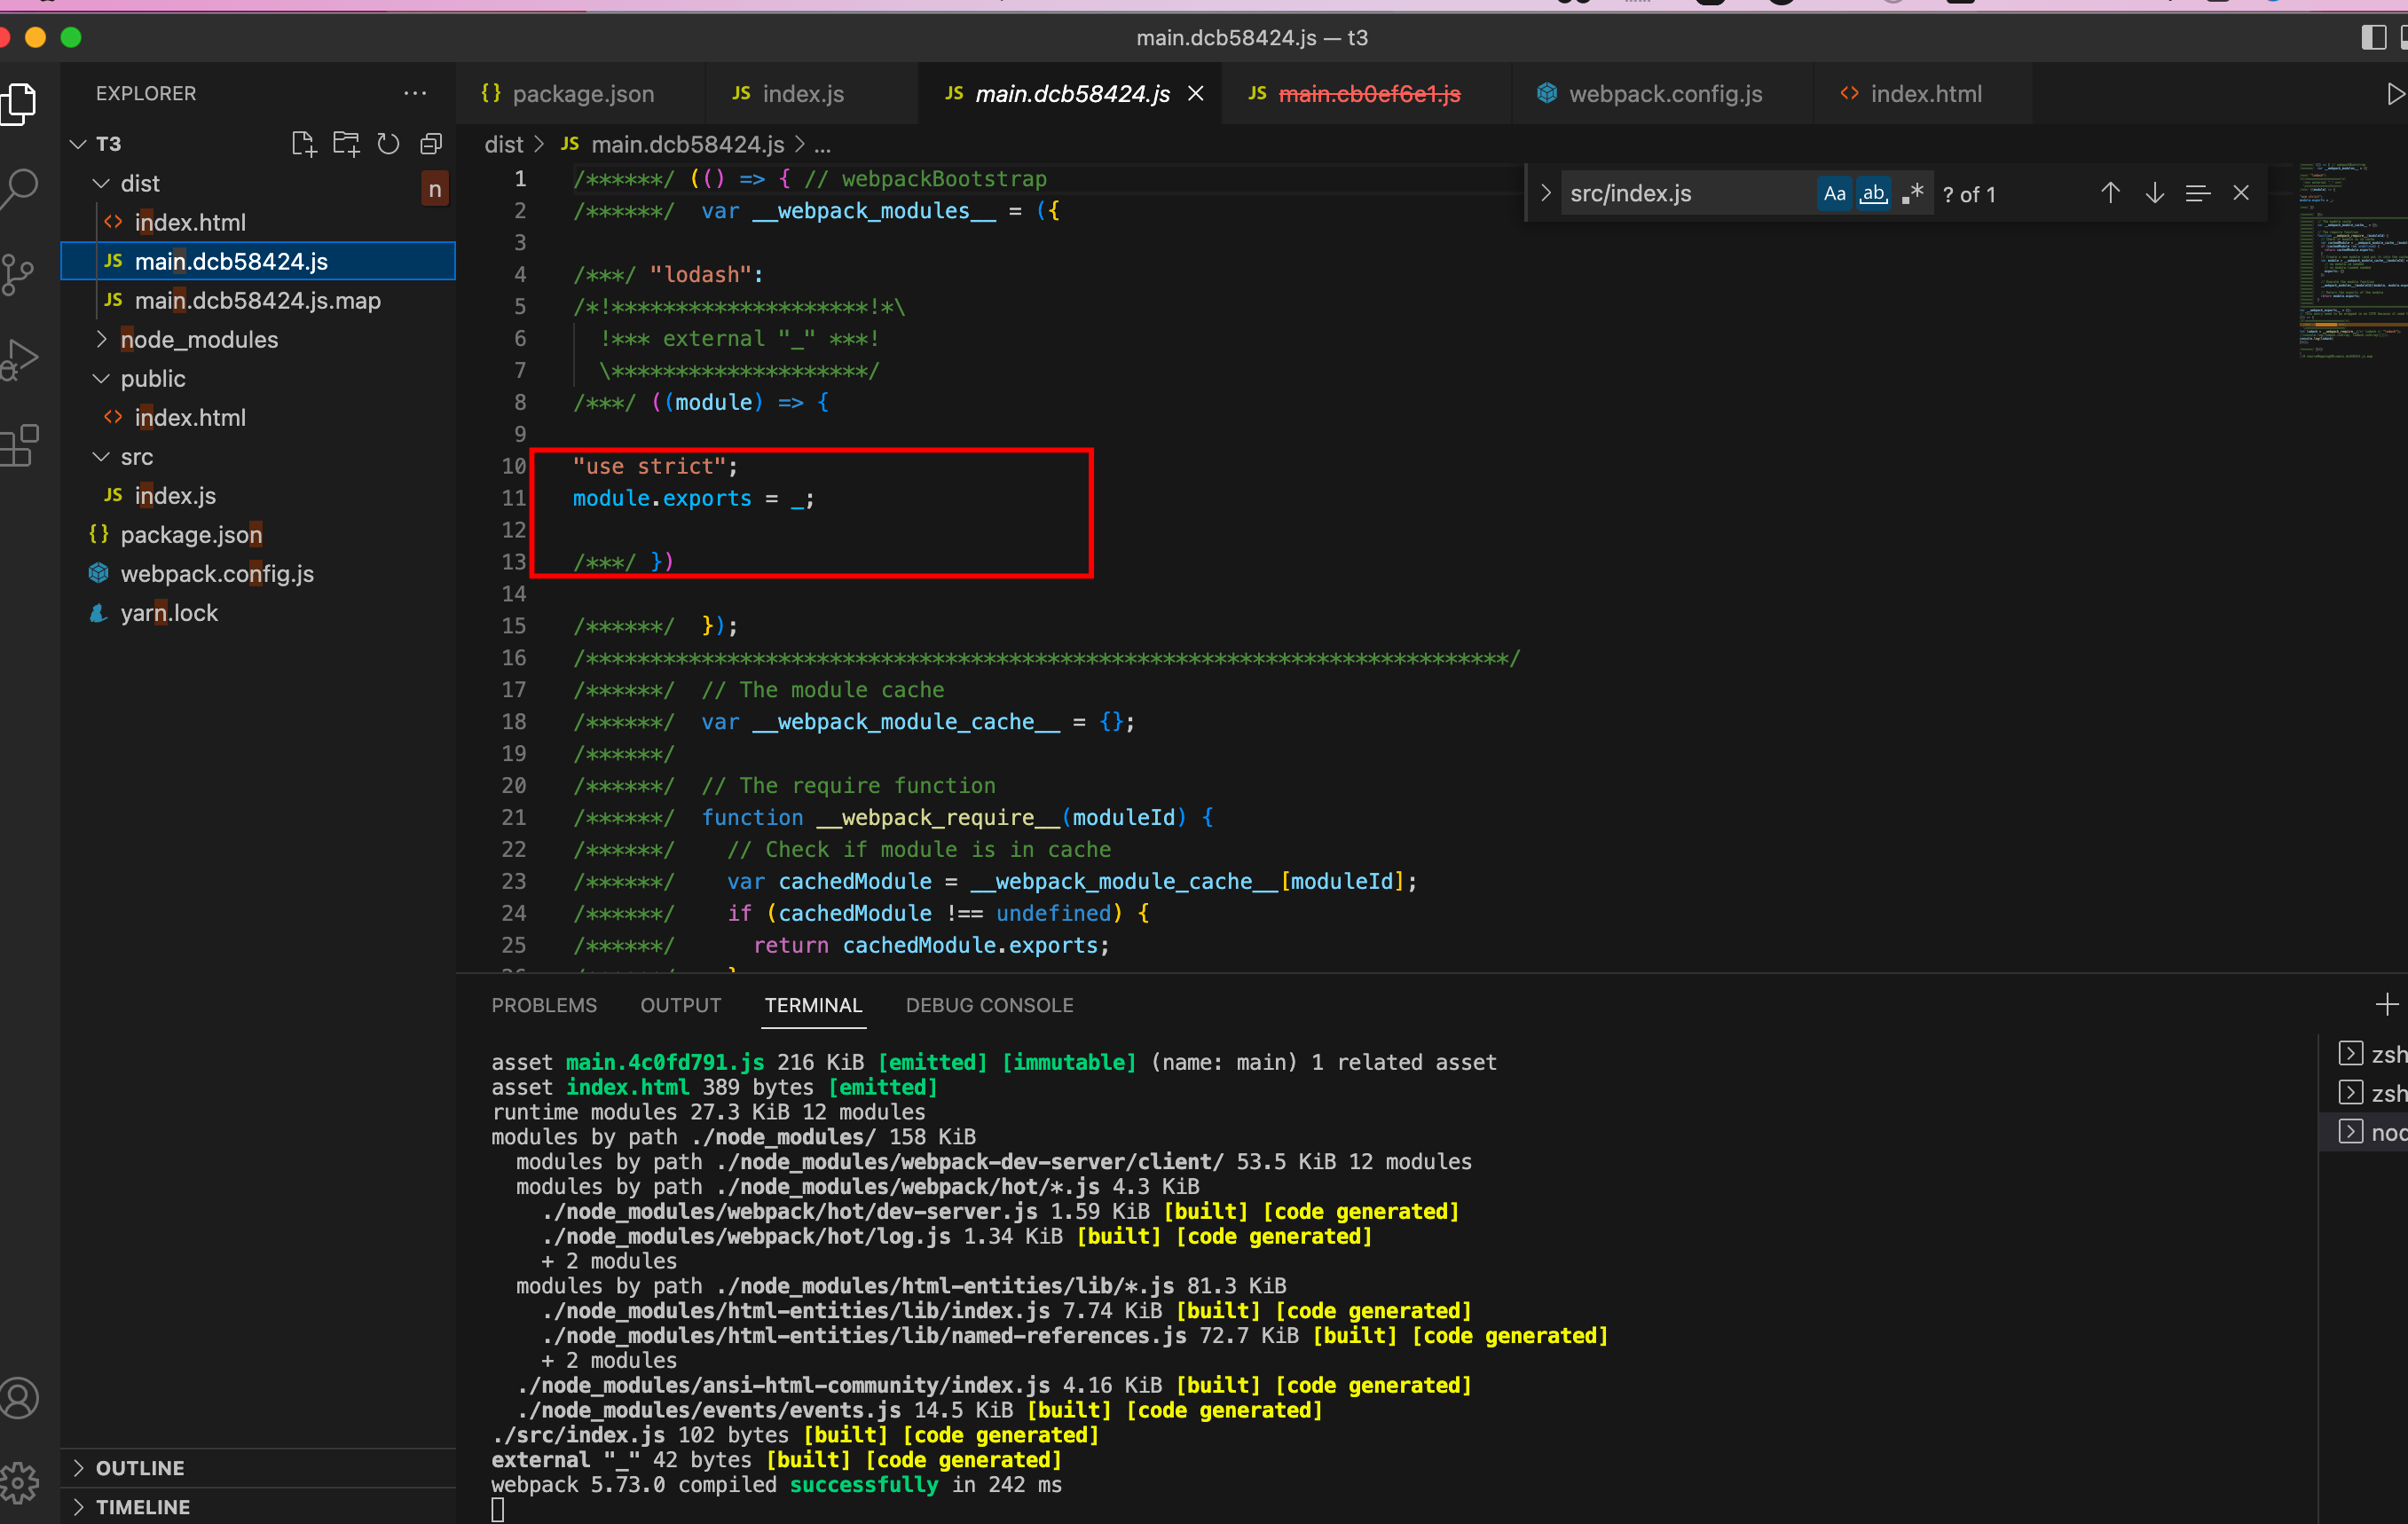
Task: Expand the replace toggle in find widget
Action: click(1545, 193)
